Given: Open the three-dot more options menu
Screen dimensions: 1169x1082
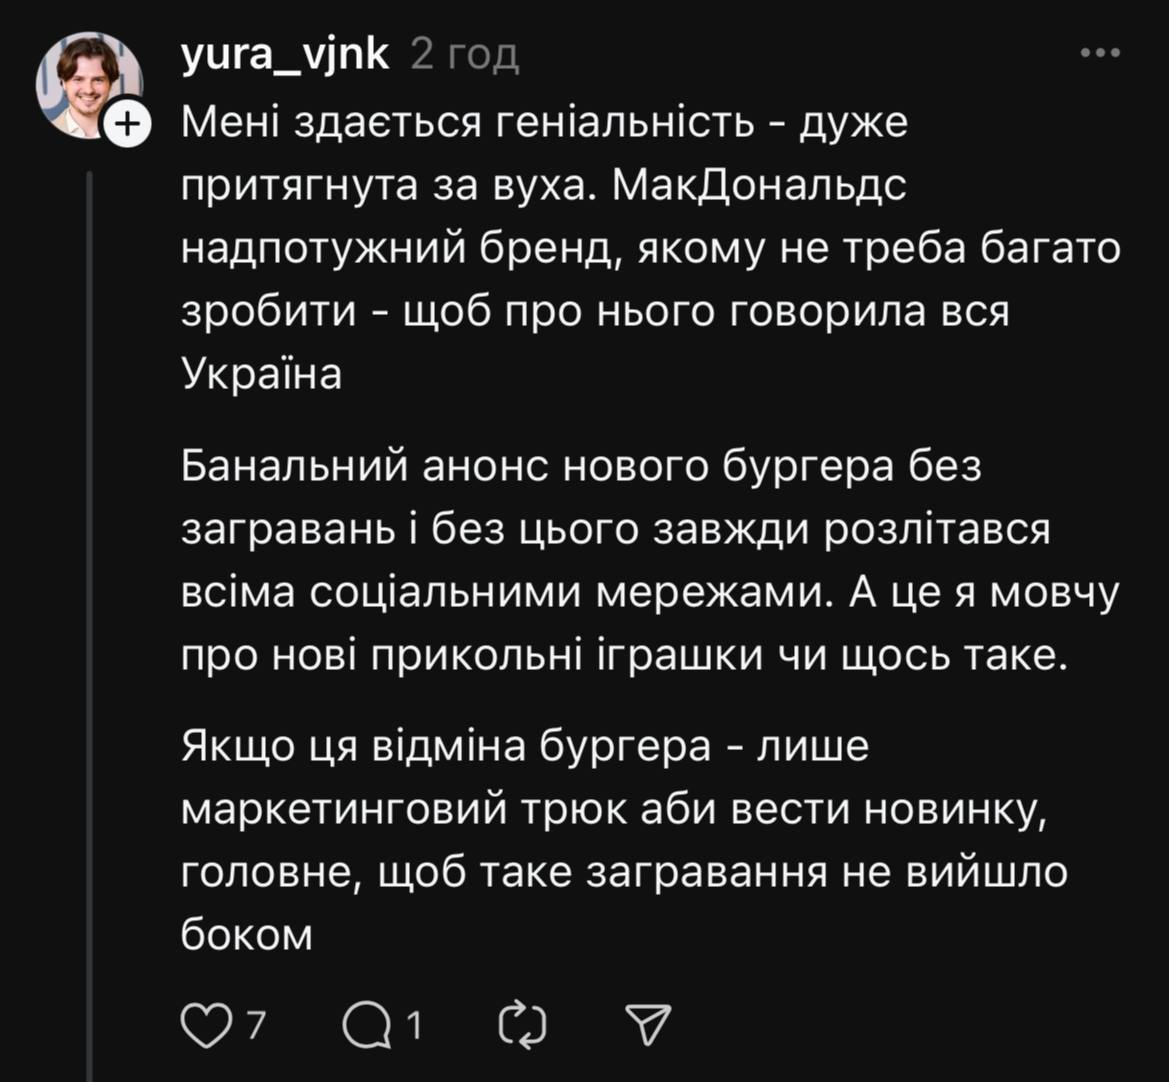Looking at the screenshot, I should (x=1100, y=53).
